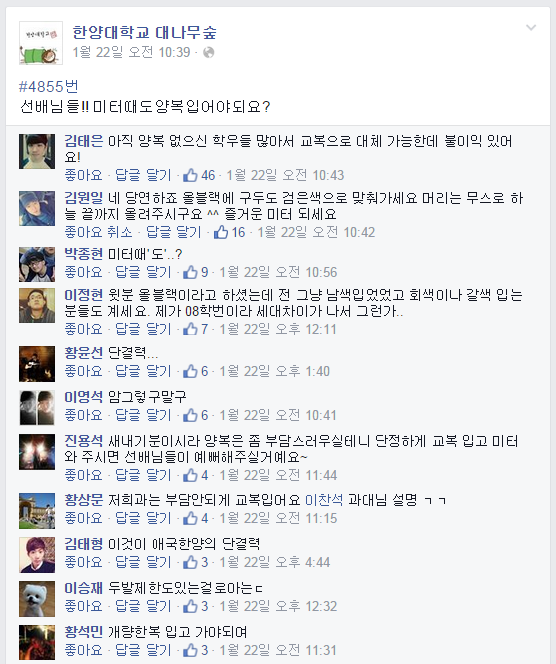Open likes on 이영석's comment
Image resolution: width=556 pixels, height=664 pixels.
(x=196, y=415)
